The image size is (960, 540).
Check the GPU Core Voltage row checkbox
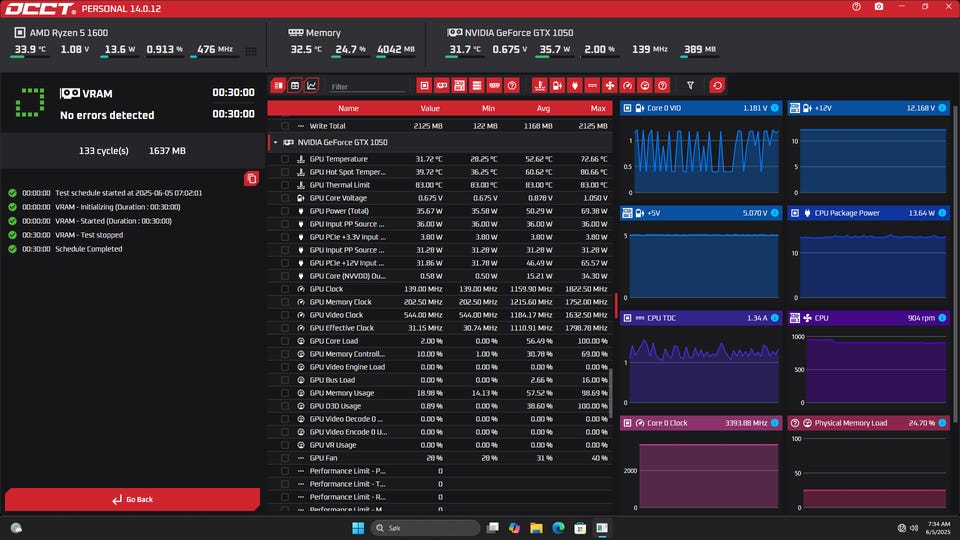(285, 198)
